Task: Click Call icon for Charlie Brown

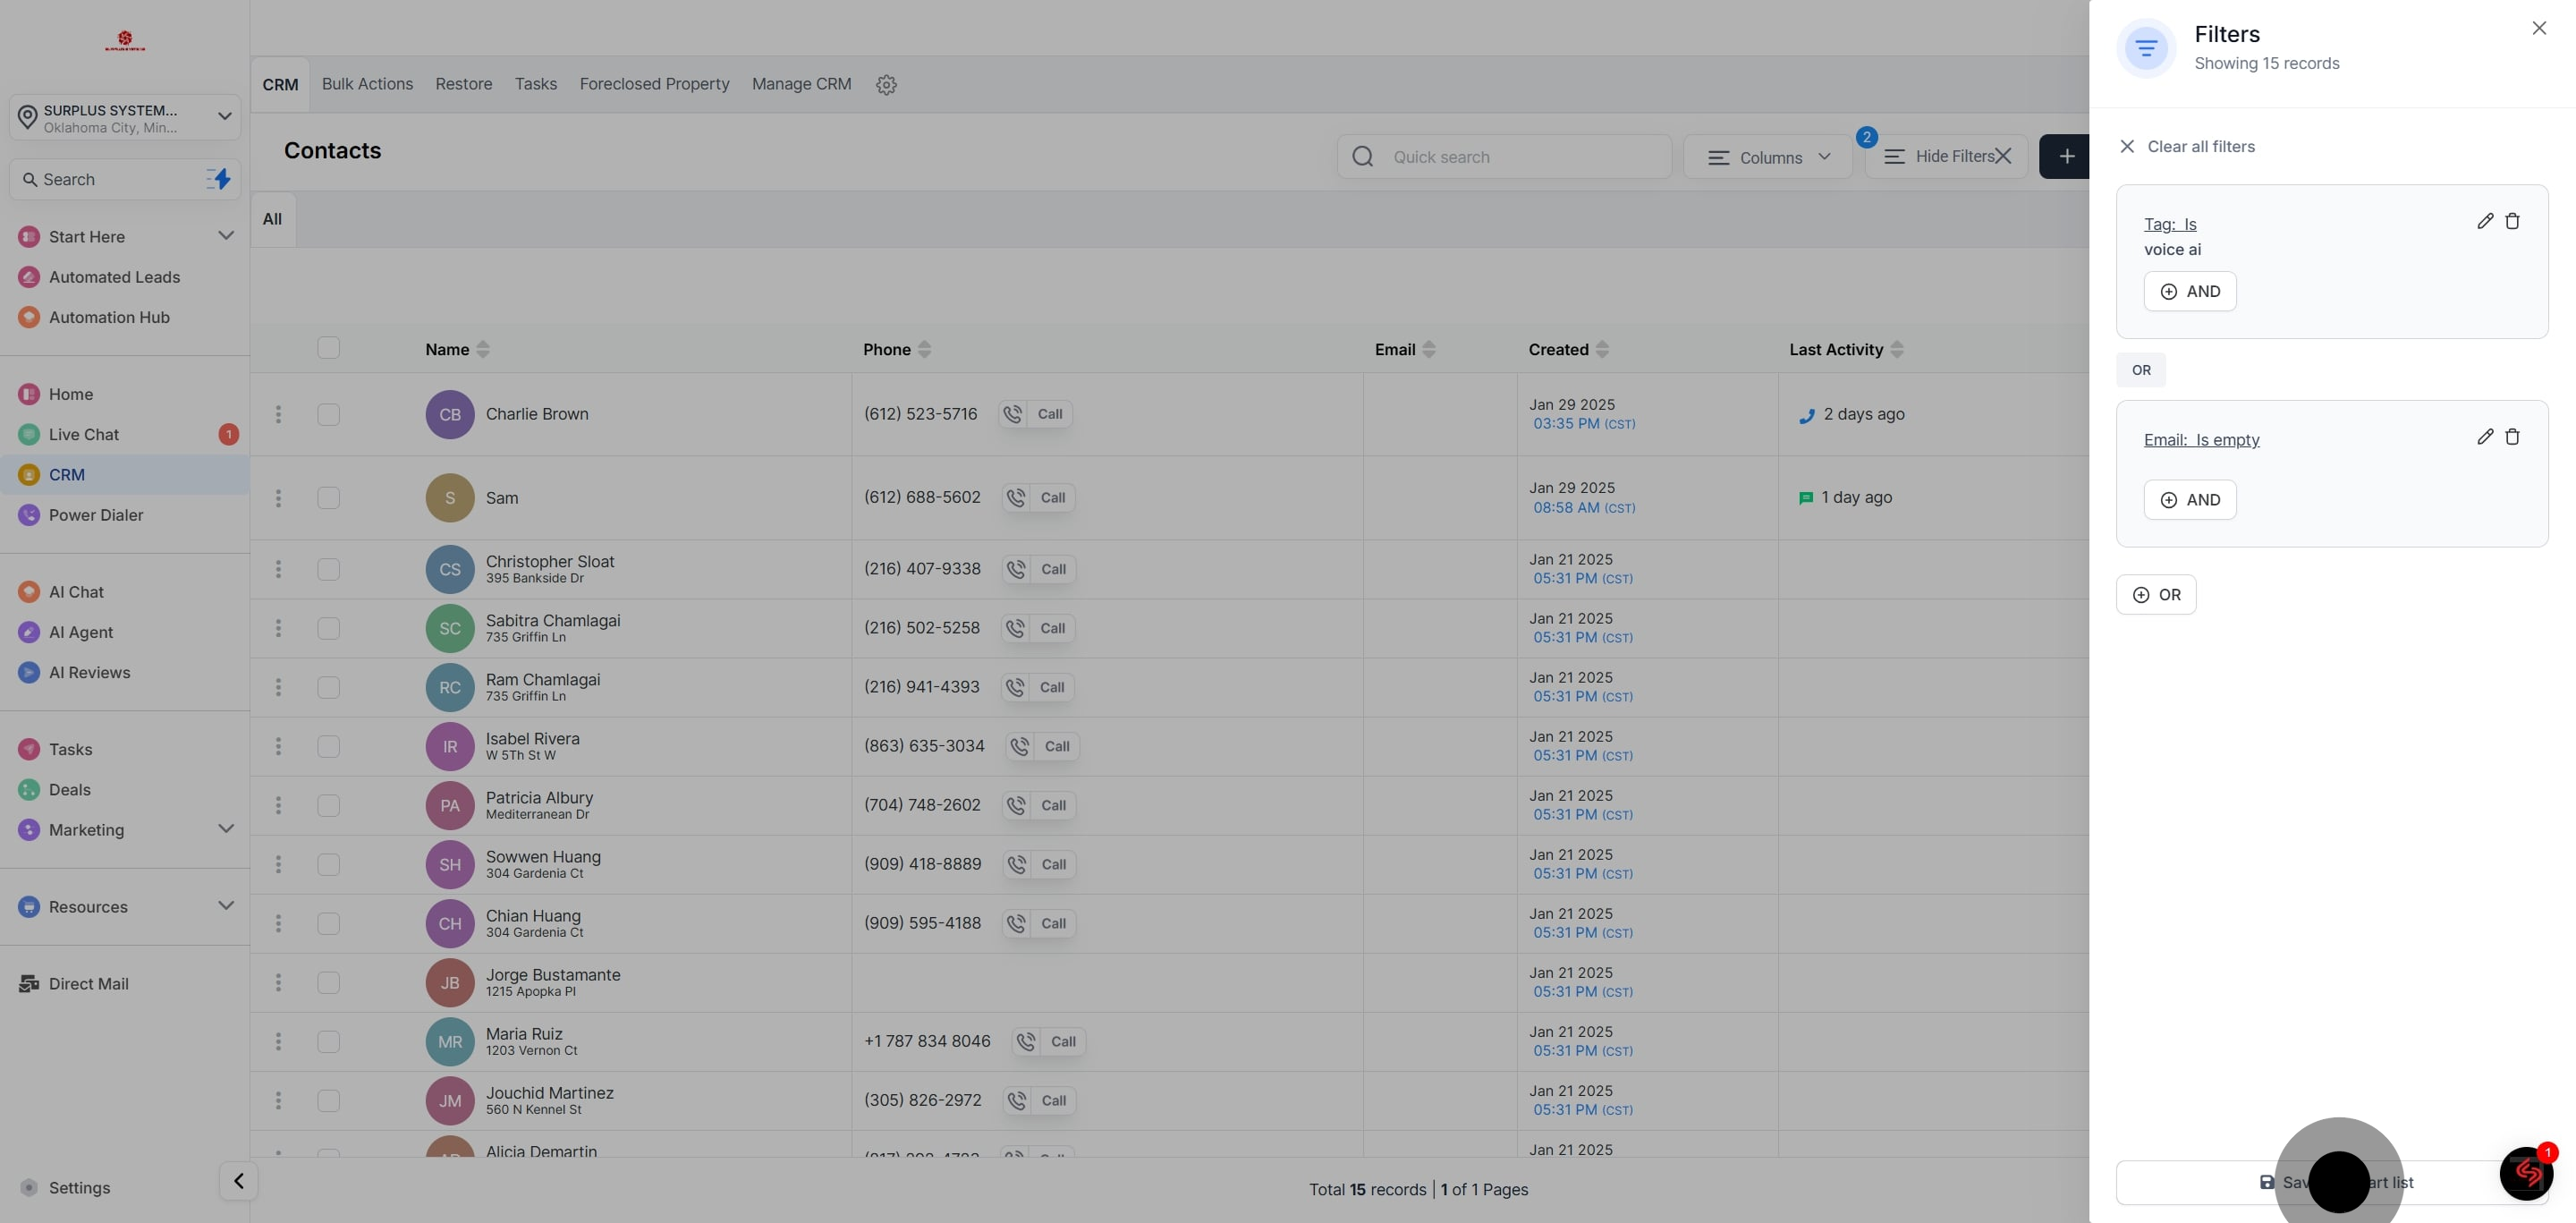Action: tap(1013, 414)
